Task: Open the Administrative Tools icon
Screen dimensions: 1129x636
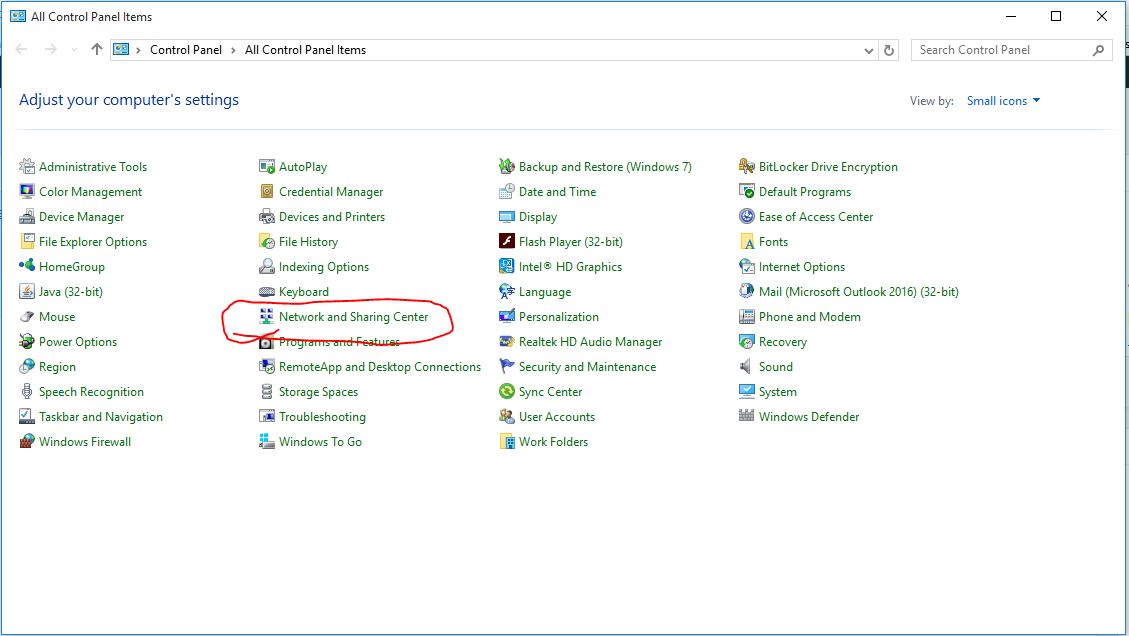Action: point(27,166)
